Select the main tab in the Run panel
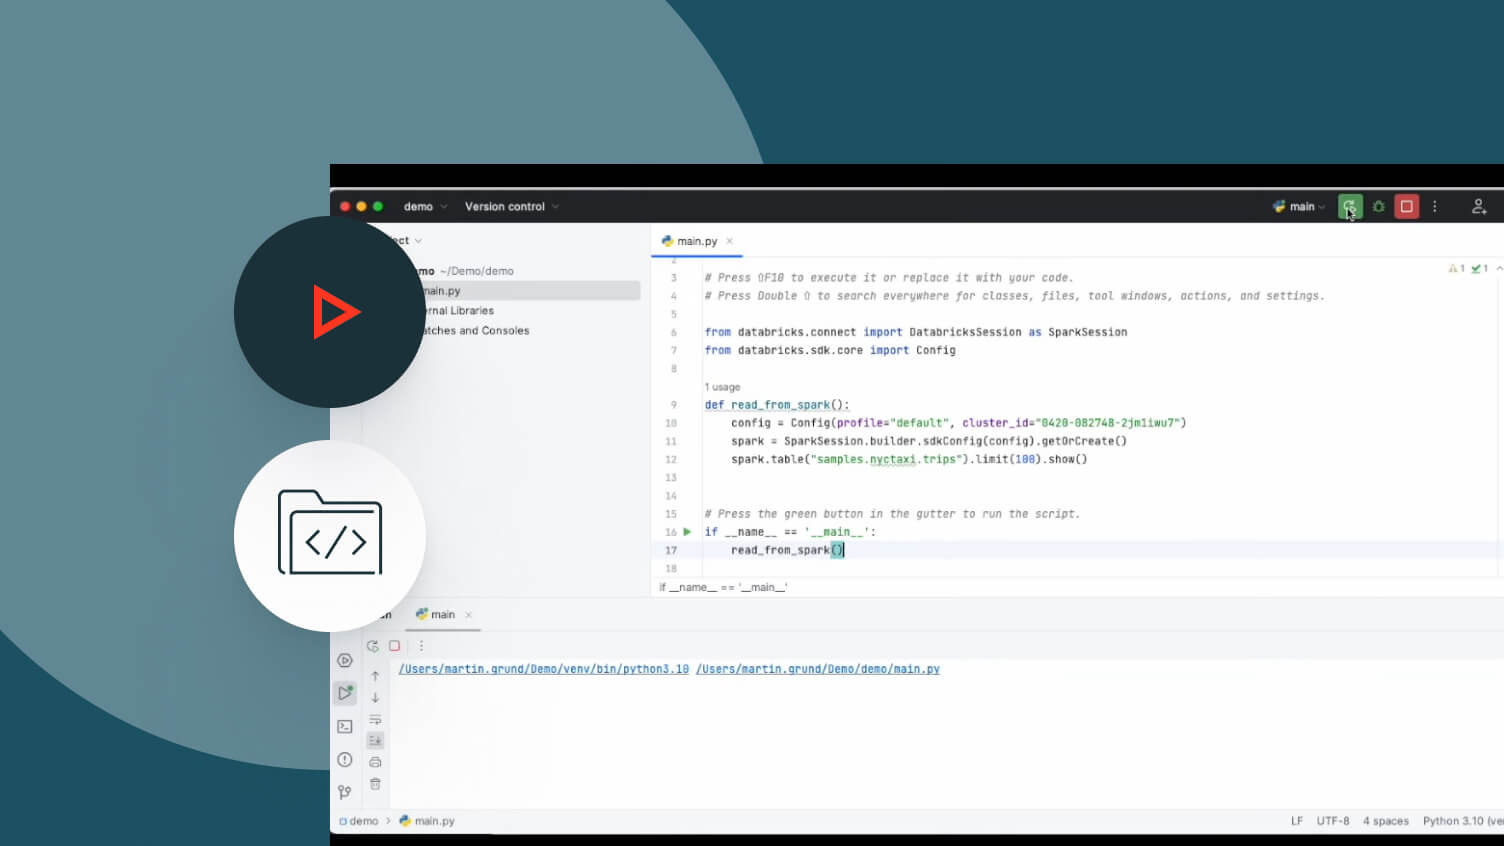Viewport: 1504px width, 846px height. [442, 615]
